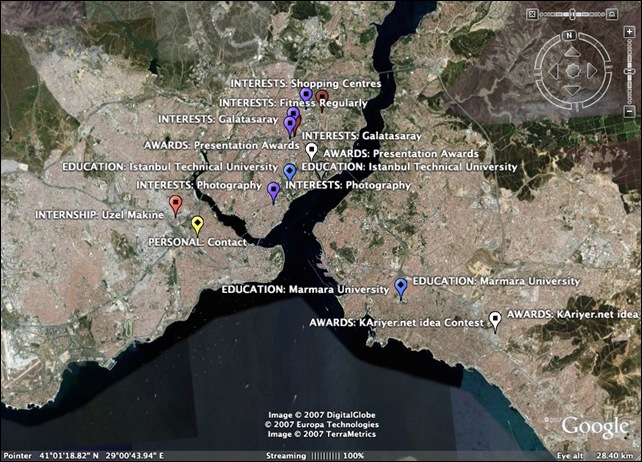This screenshot has height=462, width=642.
Task: Click the look down arrow in navigator
Action: click(x=572, y=90)
